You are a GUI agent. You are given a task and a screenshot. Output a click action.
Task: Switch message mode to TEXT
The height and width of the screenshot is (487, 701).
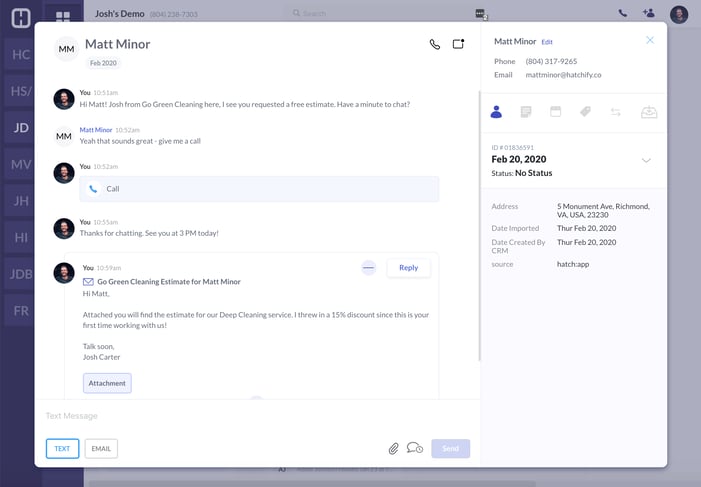(62, 449)
